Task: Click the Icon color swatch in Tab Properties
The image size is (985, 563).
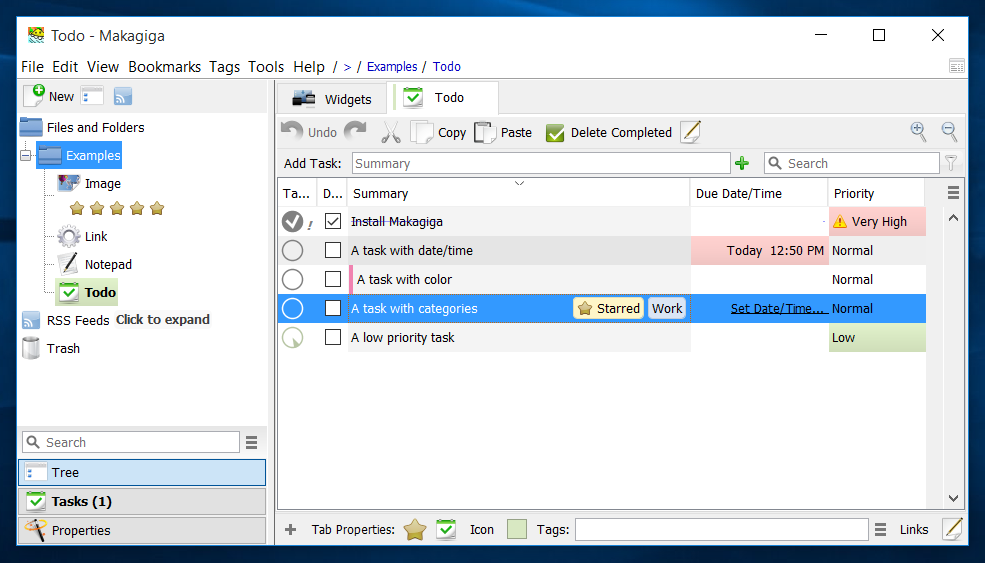Action: pyautogui.click(x=516, y=529)
